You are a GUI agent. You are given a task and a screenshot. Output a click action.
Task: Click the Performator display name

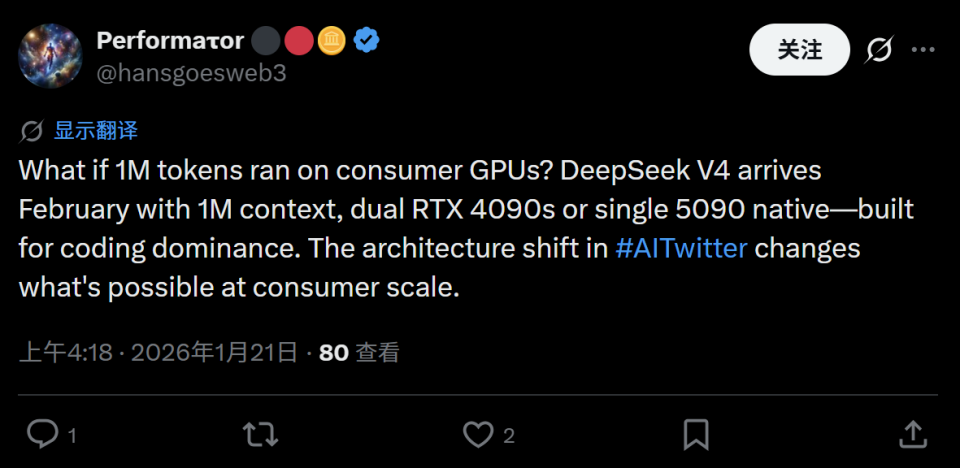pos(170,41)
